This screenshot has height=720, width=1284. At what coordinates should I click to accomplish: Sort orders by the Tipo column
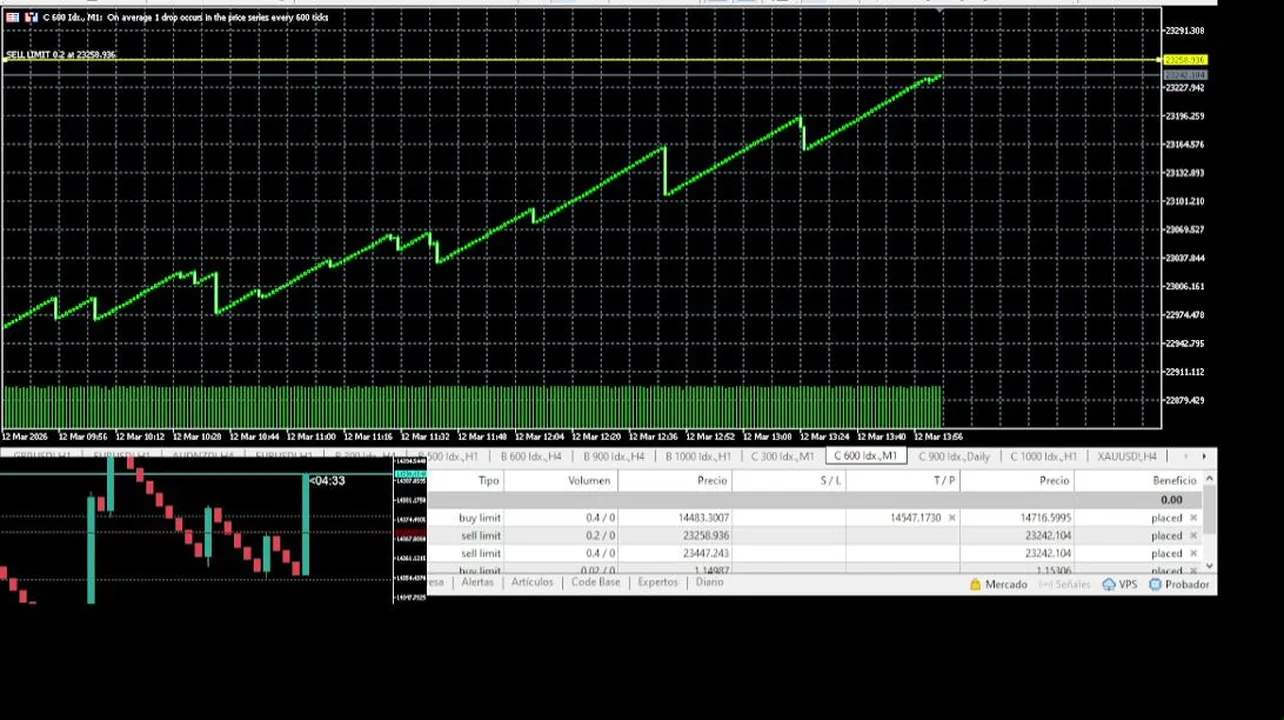(x=466, y=480)
